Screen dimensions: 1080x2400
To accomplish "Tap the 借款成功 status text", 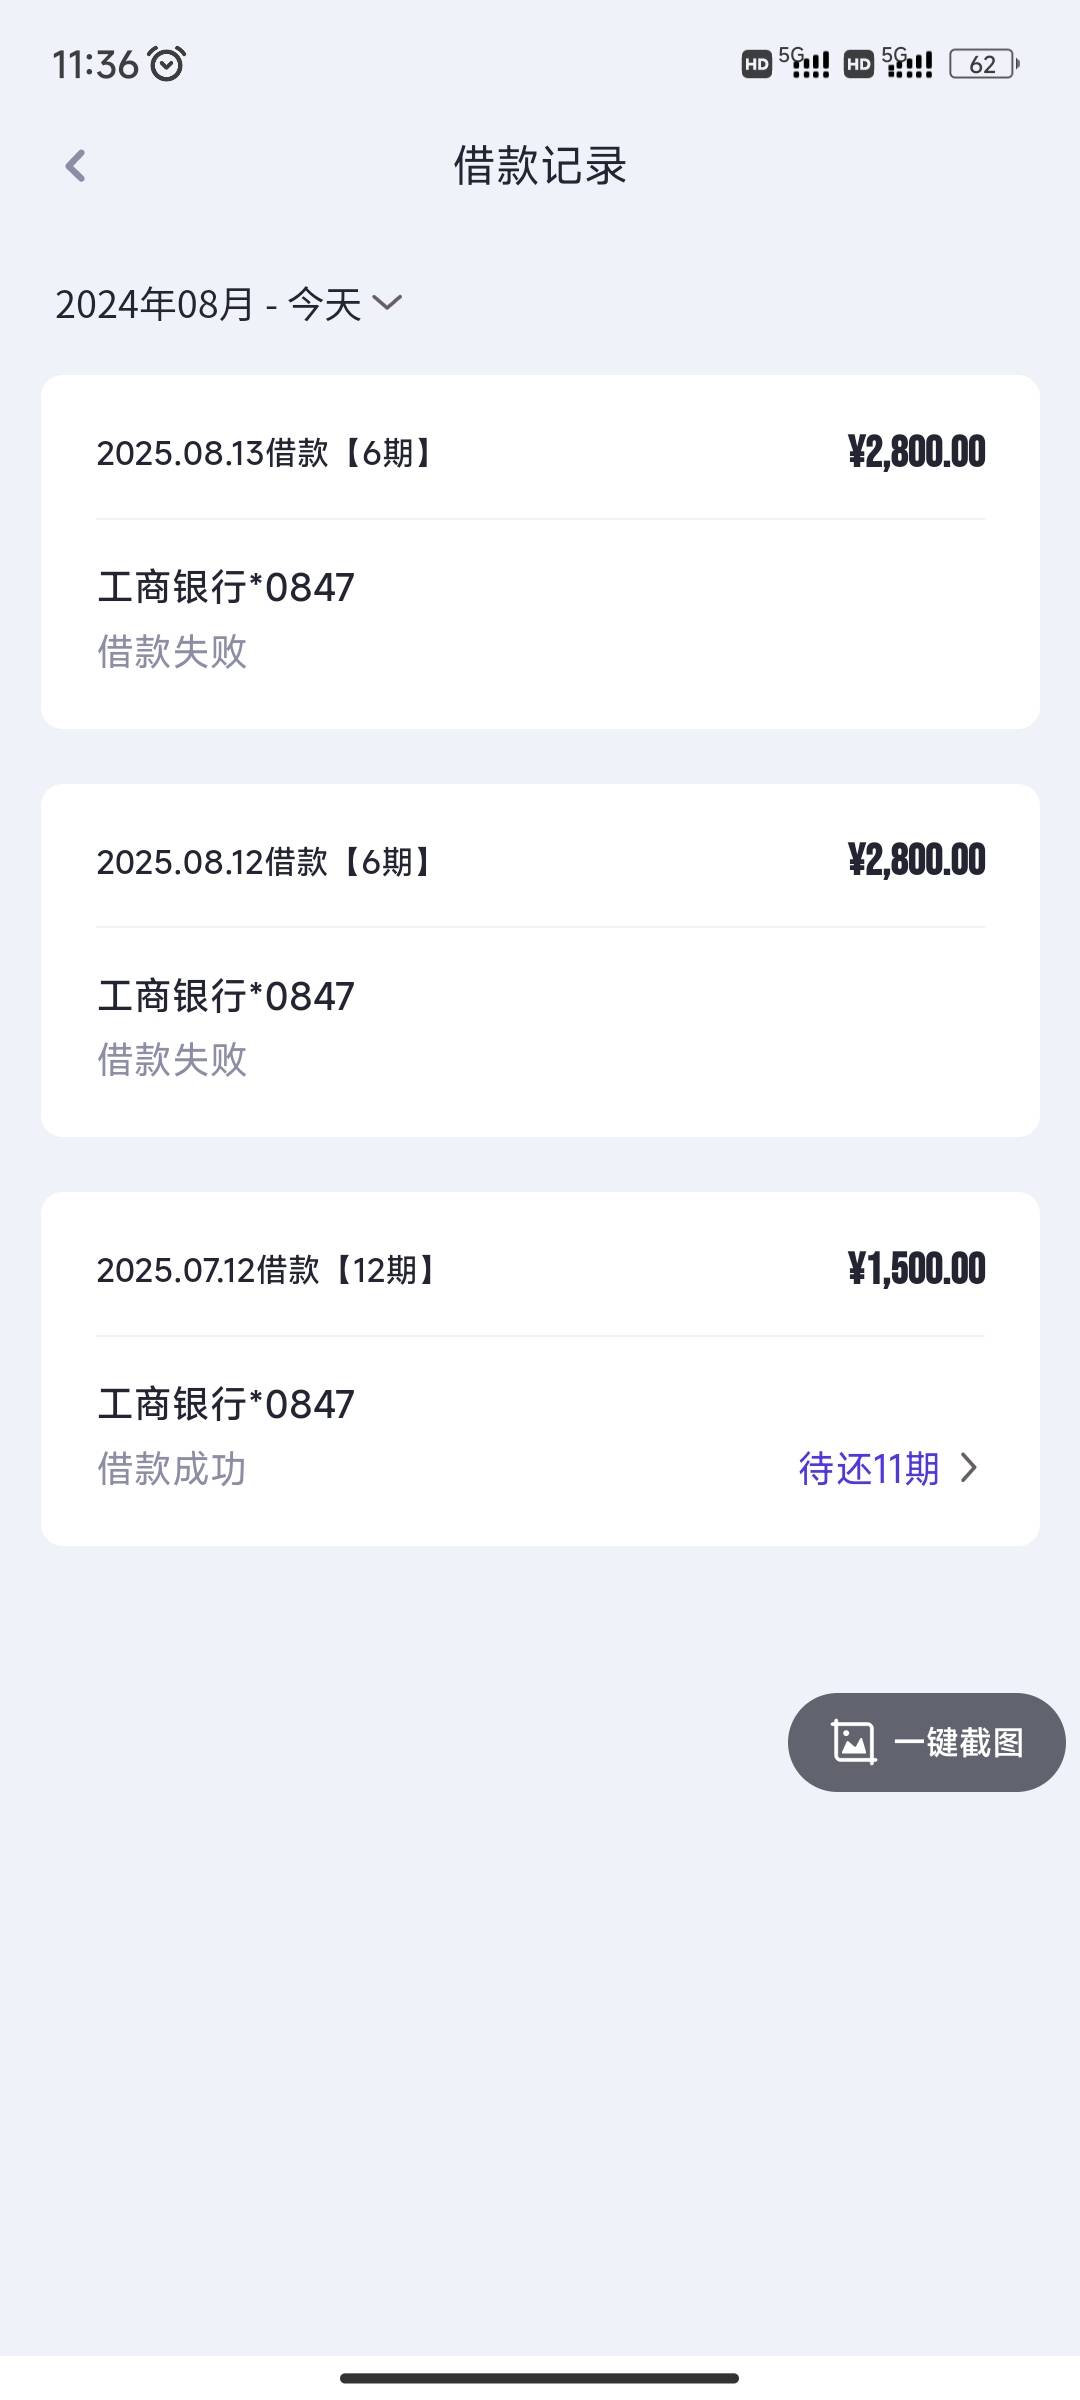I will 172,1469.
